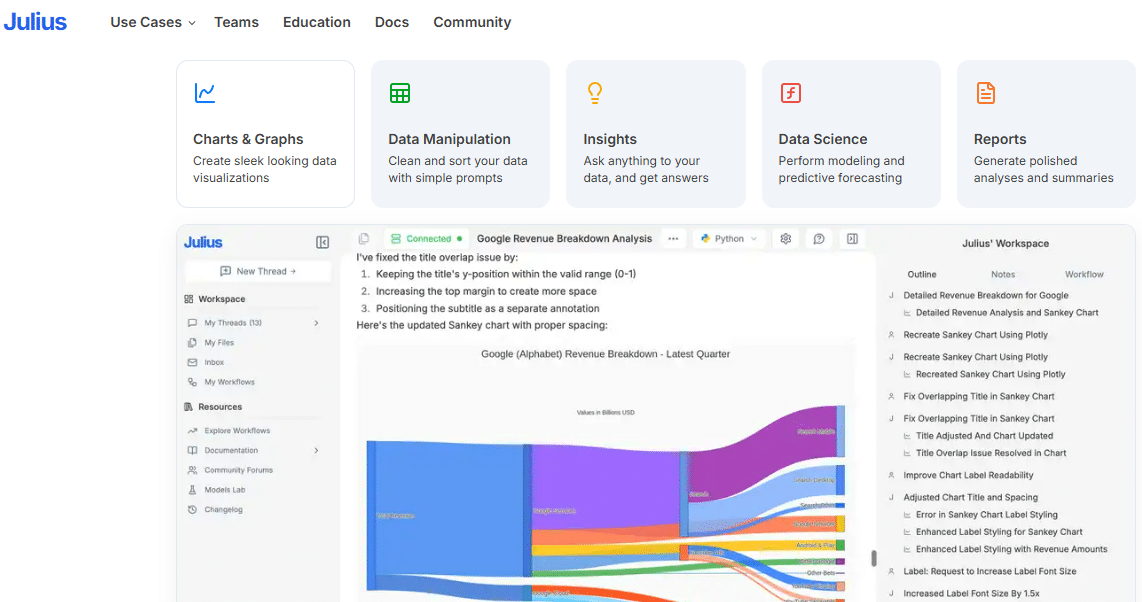Open My Files in the sidebar

click(219, 343)
